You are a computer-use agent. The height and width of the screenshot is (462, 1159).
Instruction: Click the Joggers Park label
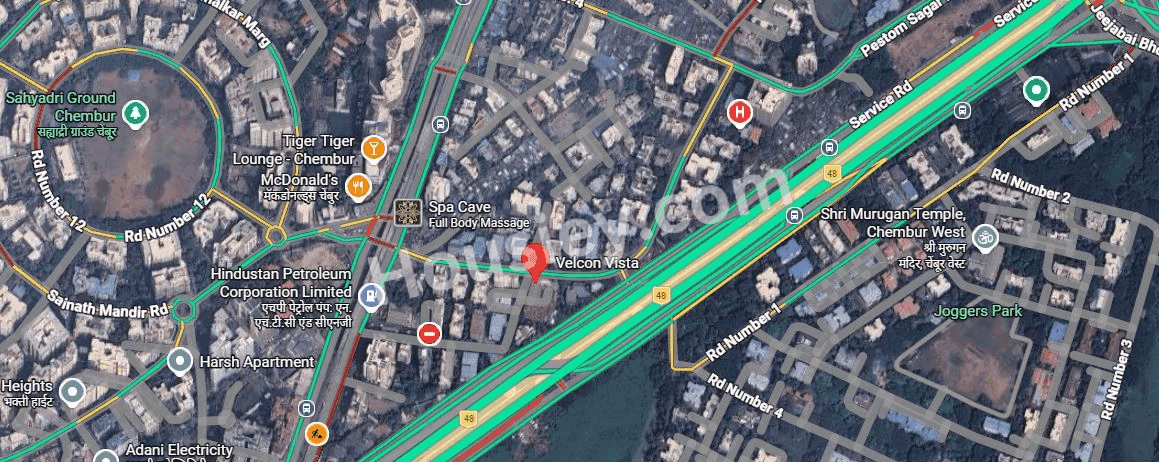coord(978,311)
